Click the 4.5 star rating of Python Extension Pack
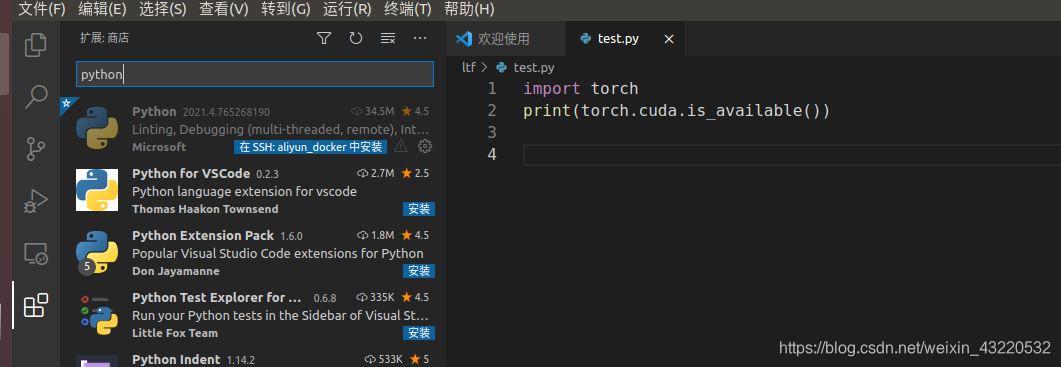 coord(415,235)
